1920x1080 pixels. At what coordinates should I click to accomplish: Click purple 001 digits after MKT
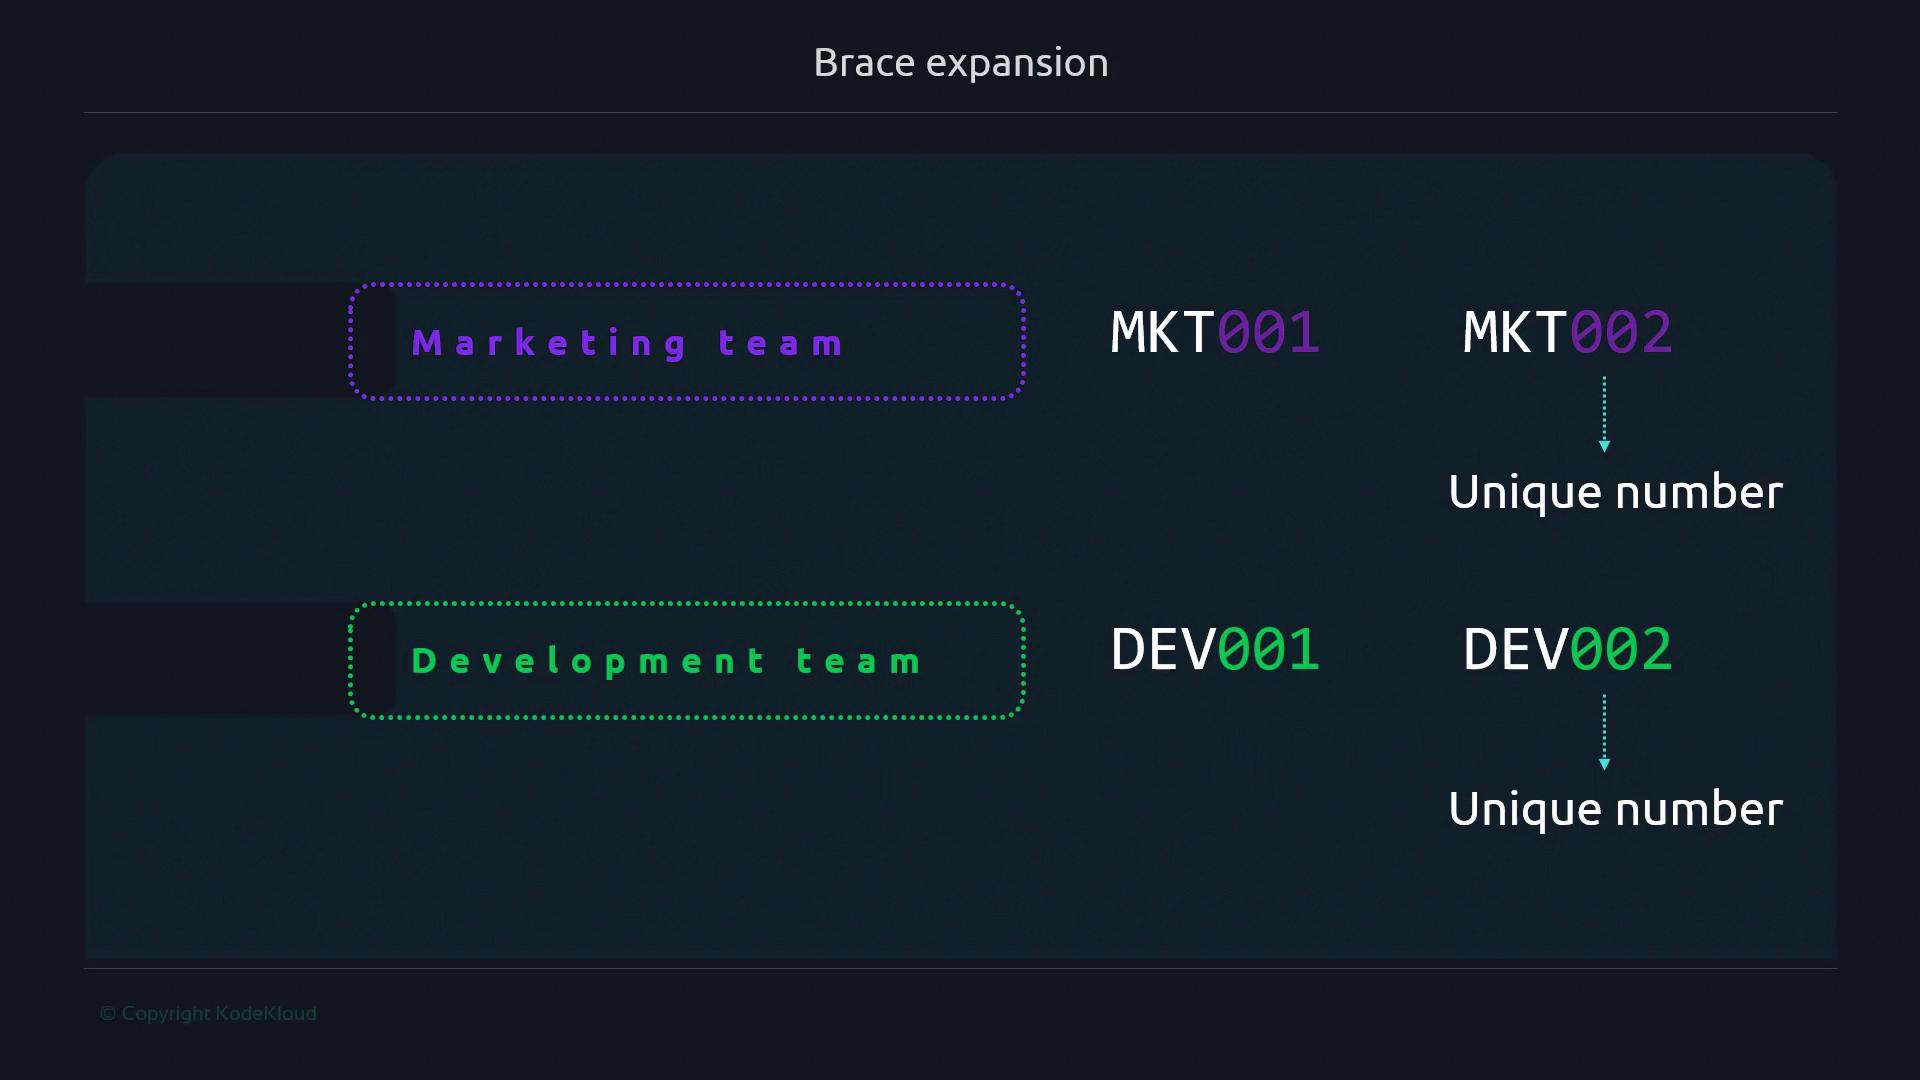pos(1269,333)
